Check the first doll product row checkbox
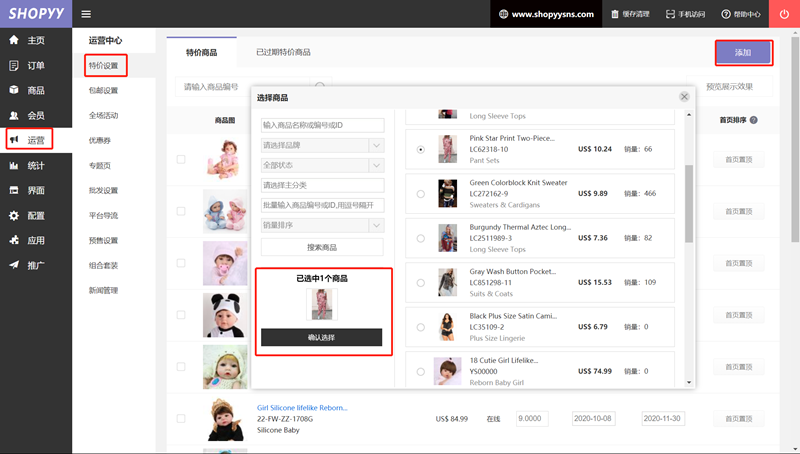Viewport: 800px width, 454px height. 181,159
